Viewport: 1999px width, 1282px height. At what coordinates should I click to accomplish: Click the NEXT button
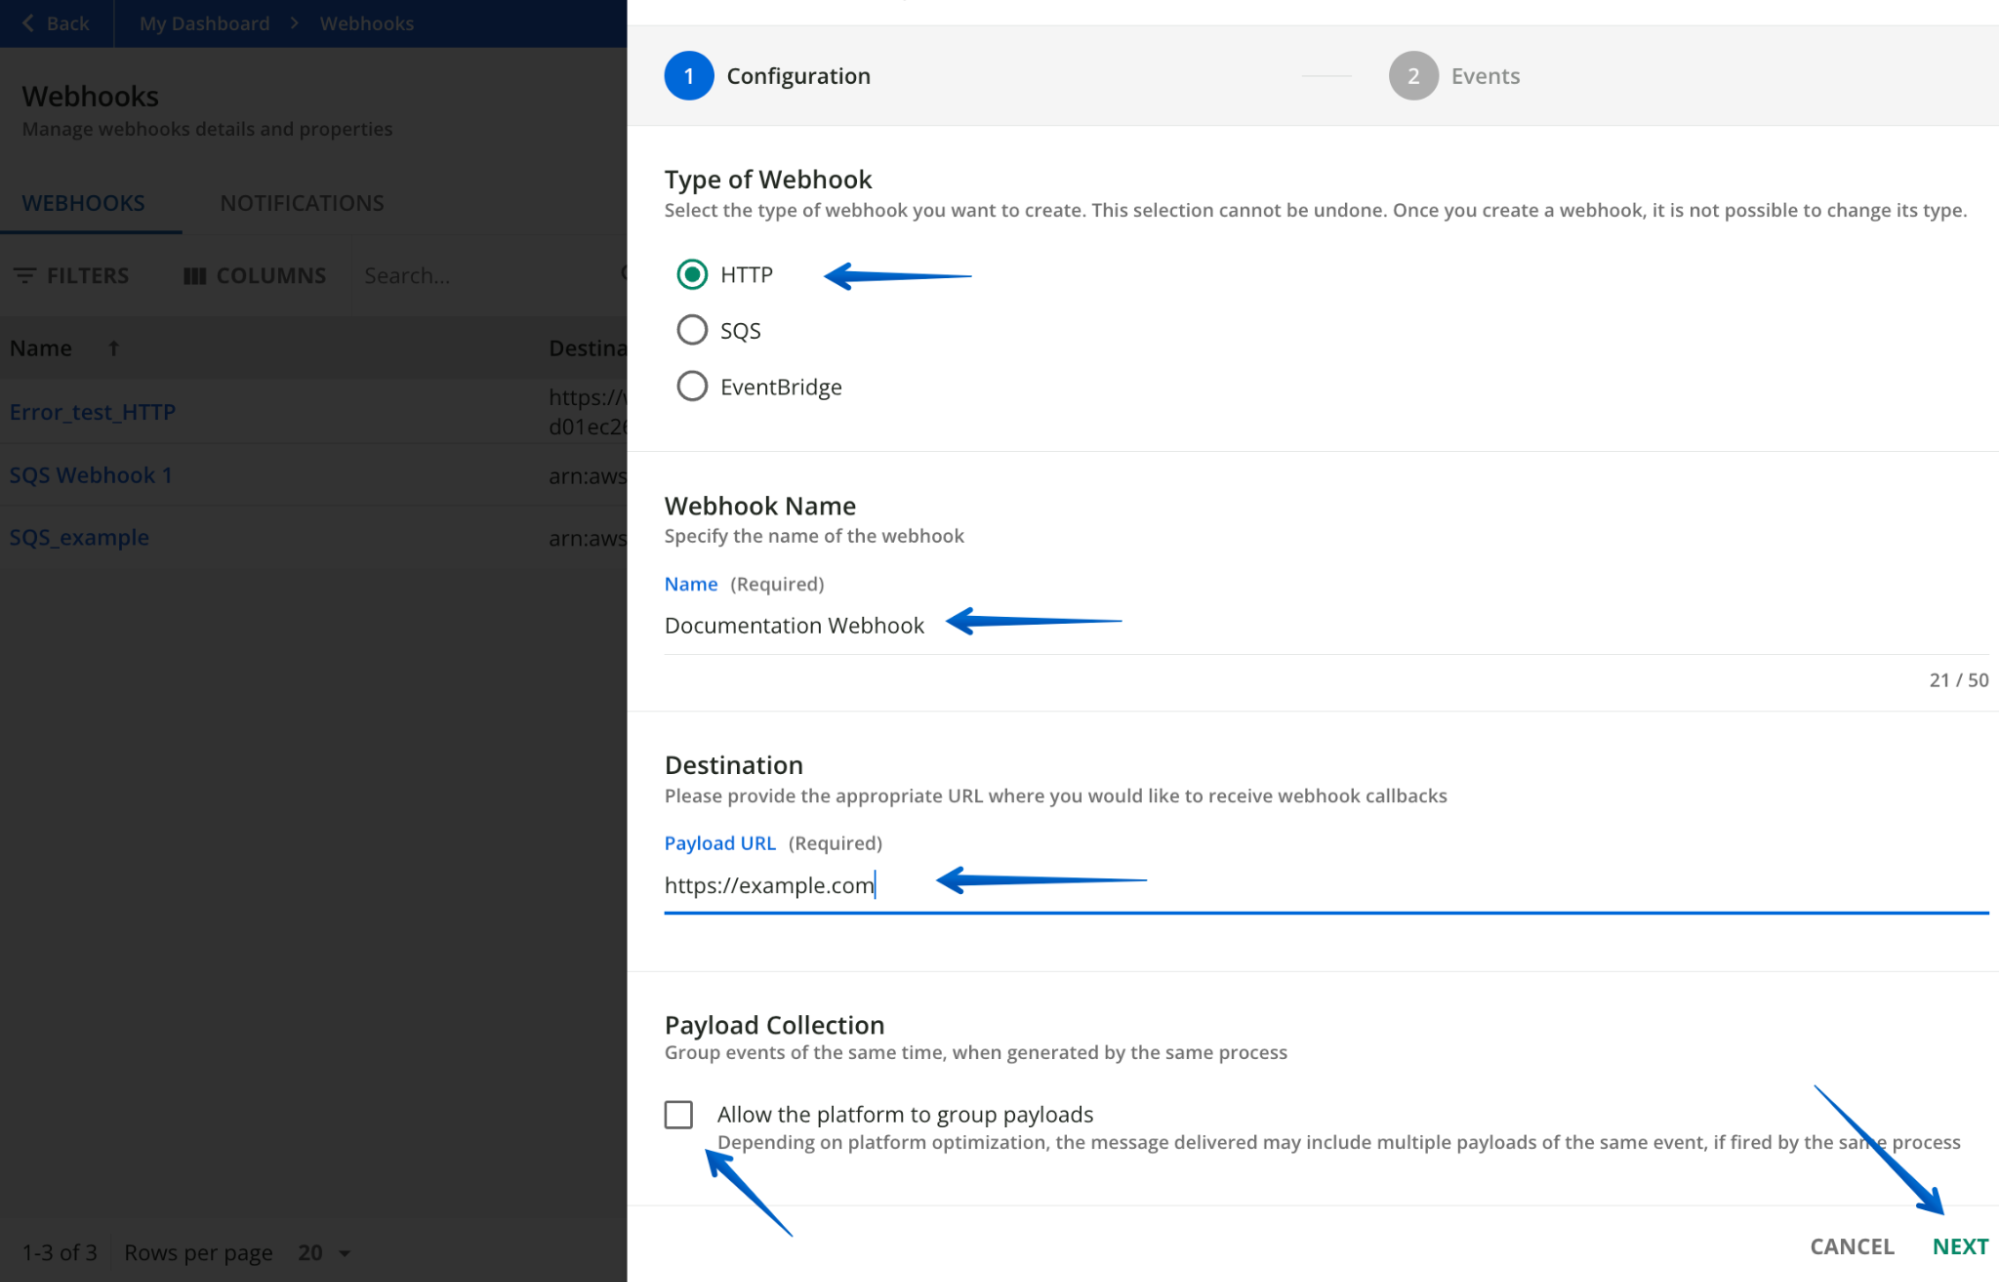1960,1246
